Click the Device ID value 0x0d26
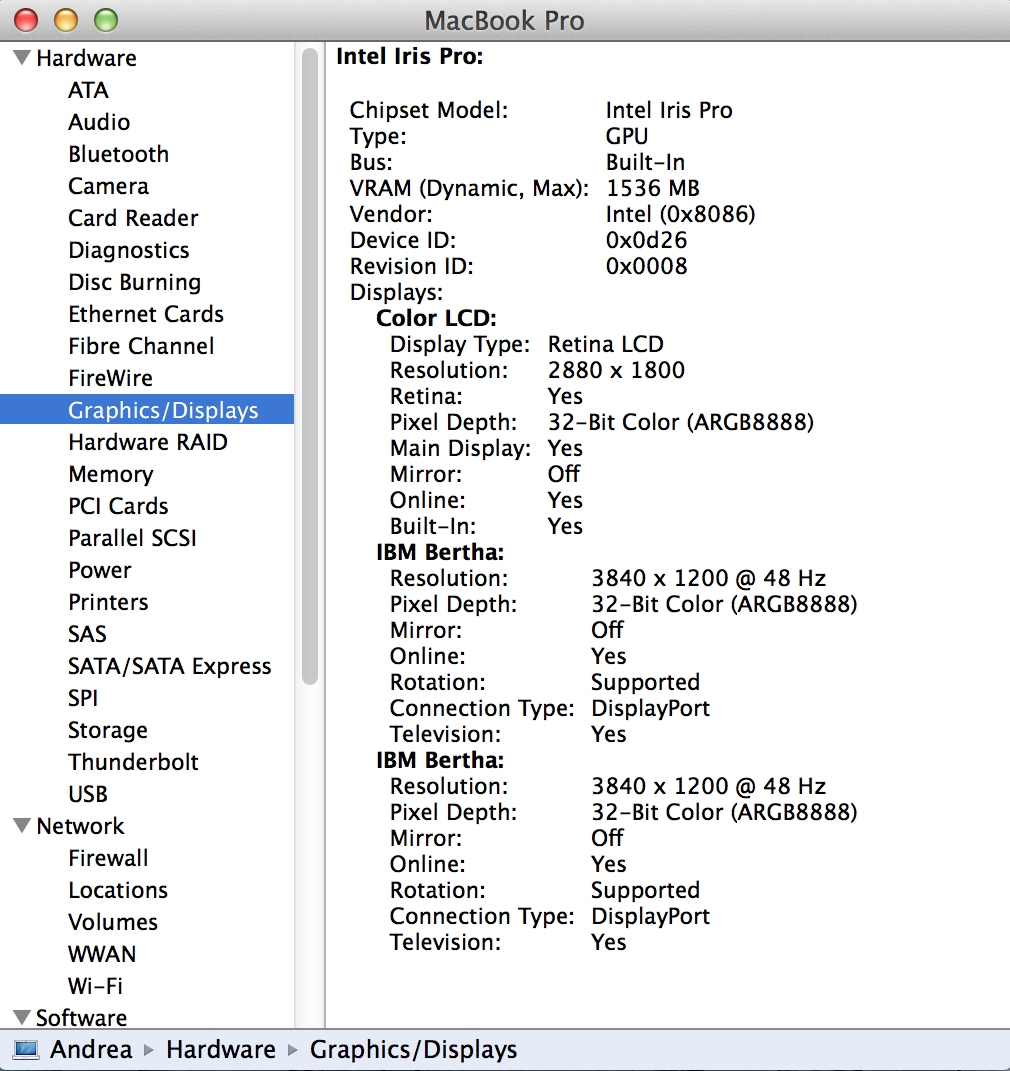The image size is (1010, 1071). click(647, 240)
